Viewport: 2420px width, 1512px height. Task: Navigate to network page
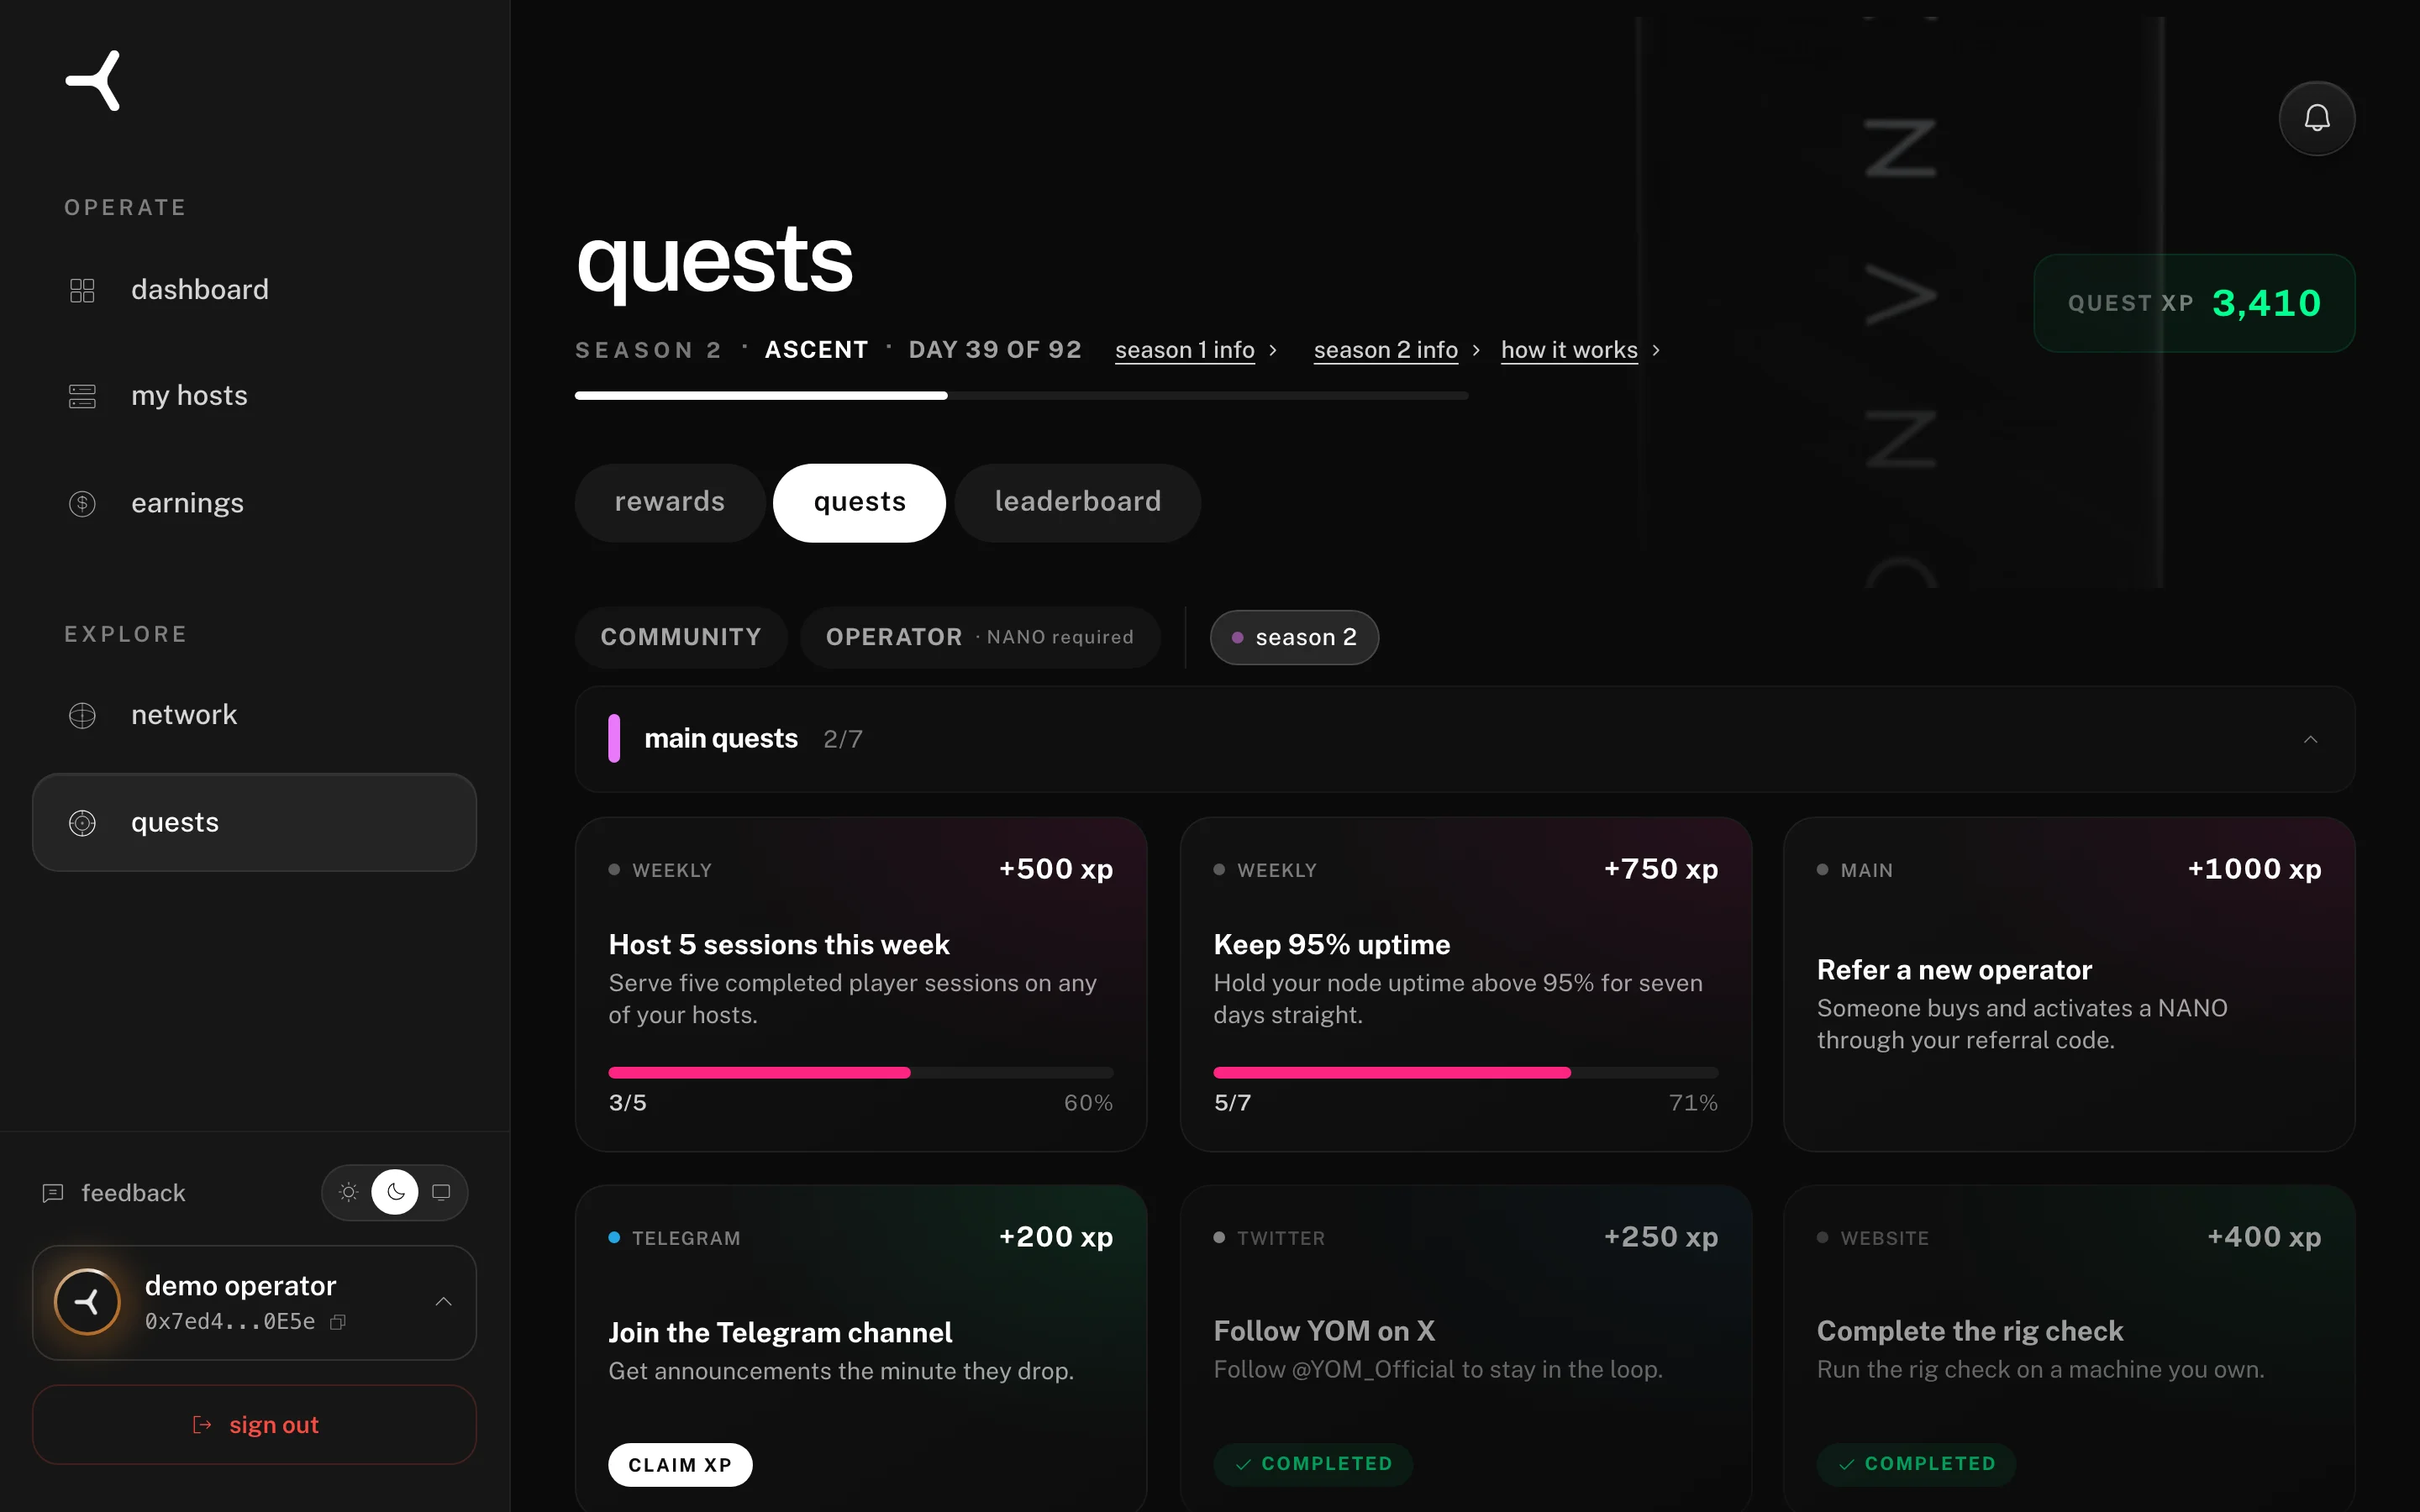[x=254, y=715]
